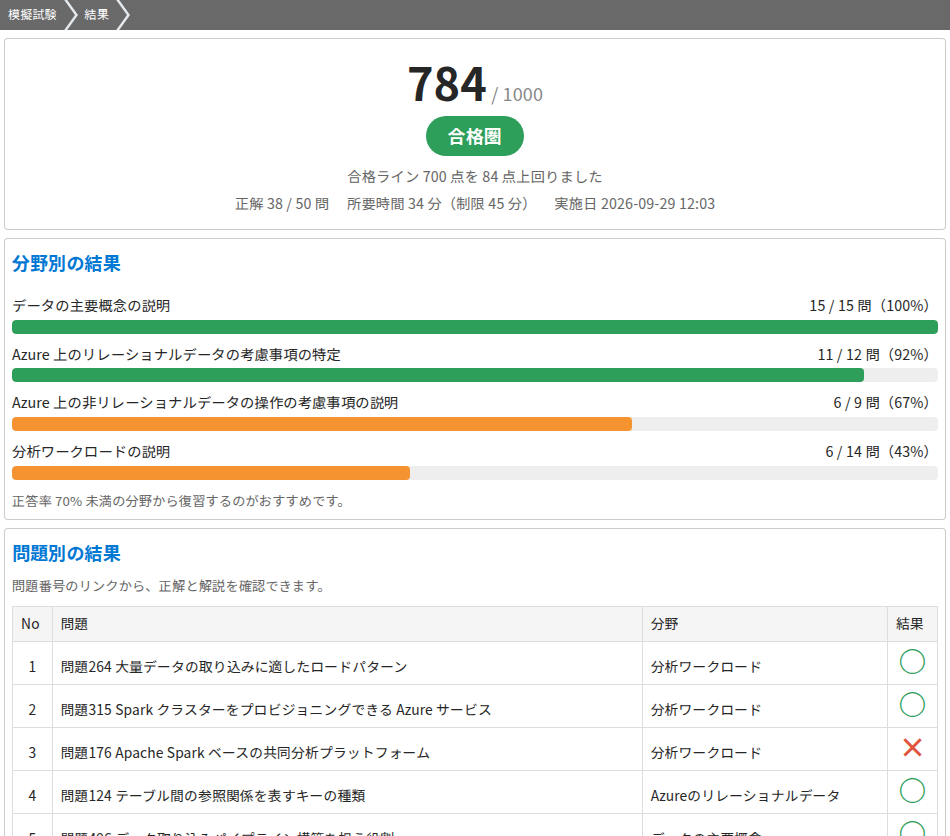
Task: Click the 67% orange progress bar
Action: pos(474,424)
